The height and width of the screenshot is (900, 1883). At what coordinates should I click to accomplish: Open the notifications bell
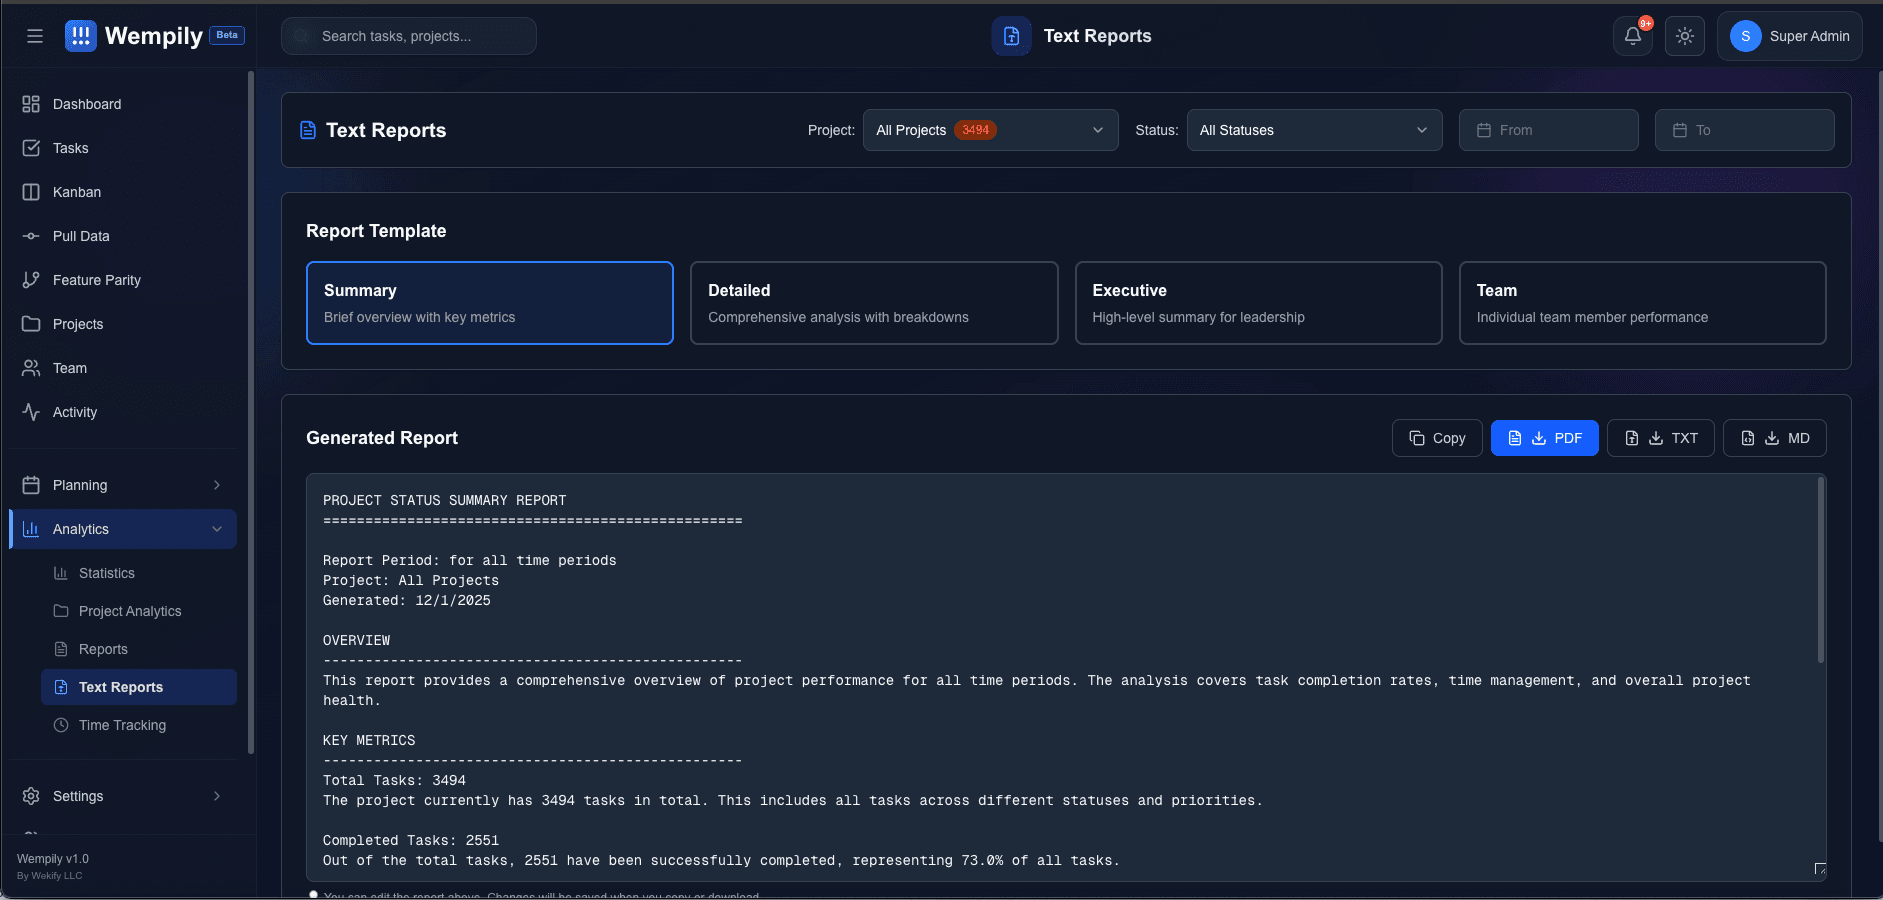coord(1632,35)
